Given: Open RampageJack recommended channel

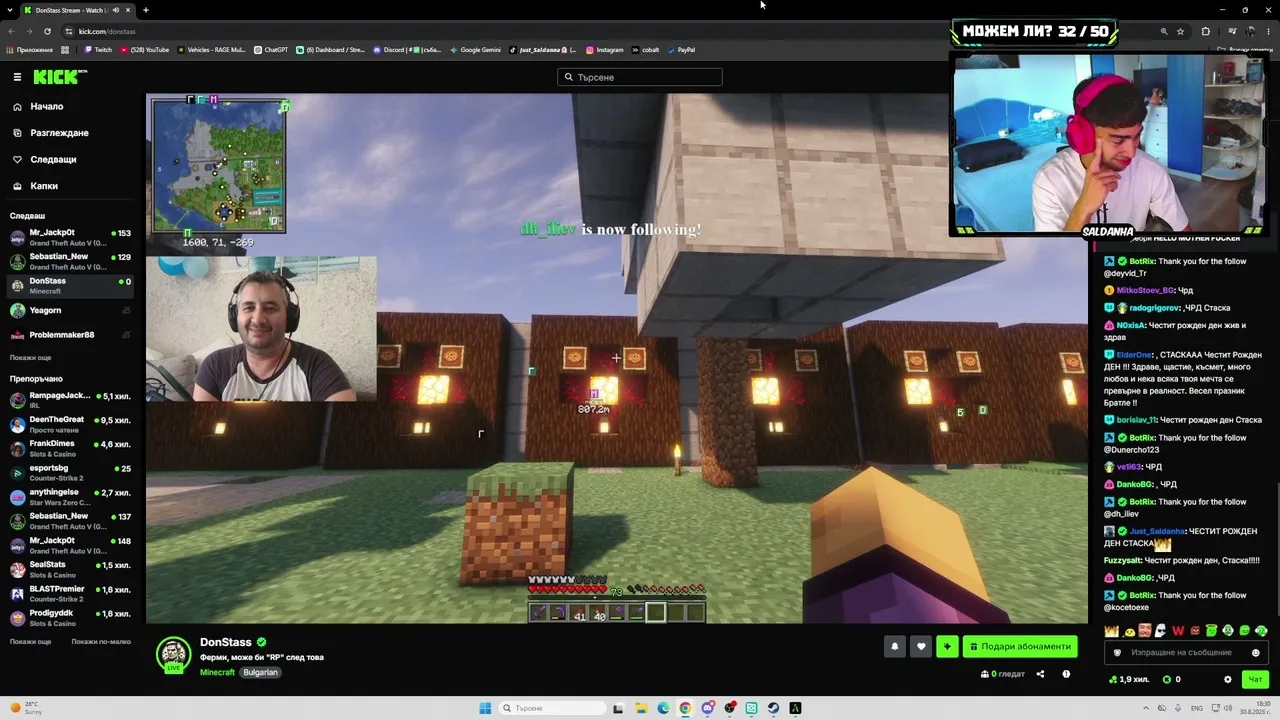Looking at the screenshot, I should [x=70, y=400].
